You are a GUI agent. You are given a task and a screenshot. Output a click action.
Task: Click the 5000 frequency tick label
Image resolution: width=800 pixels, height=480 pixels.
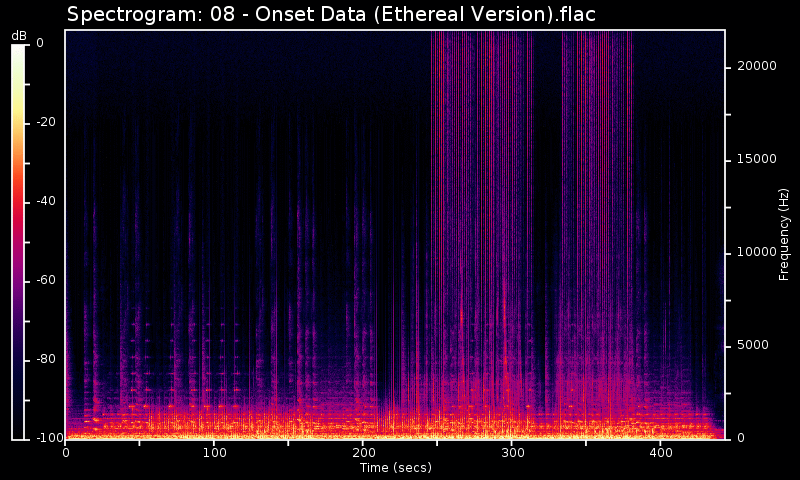(753, 345)
